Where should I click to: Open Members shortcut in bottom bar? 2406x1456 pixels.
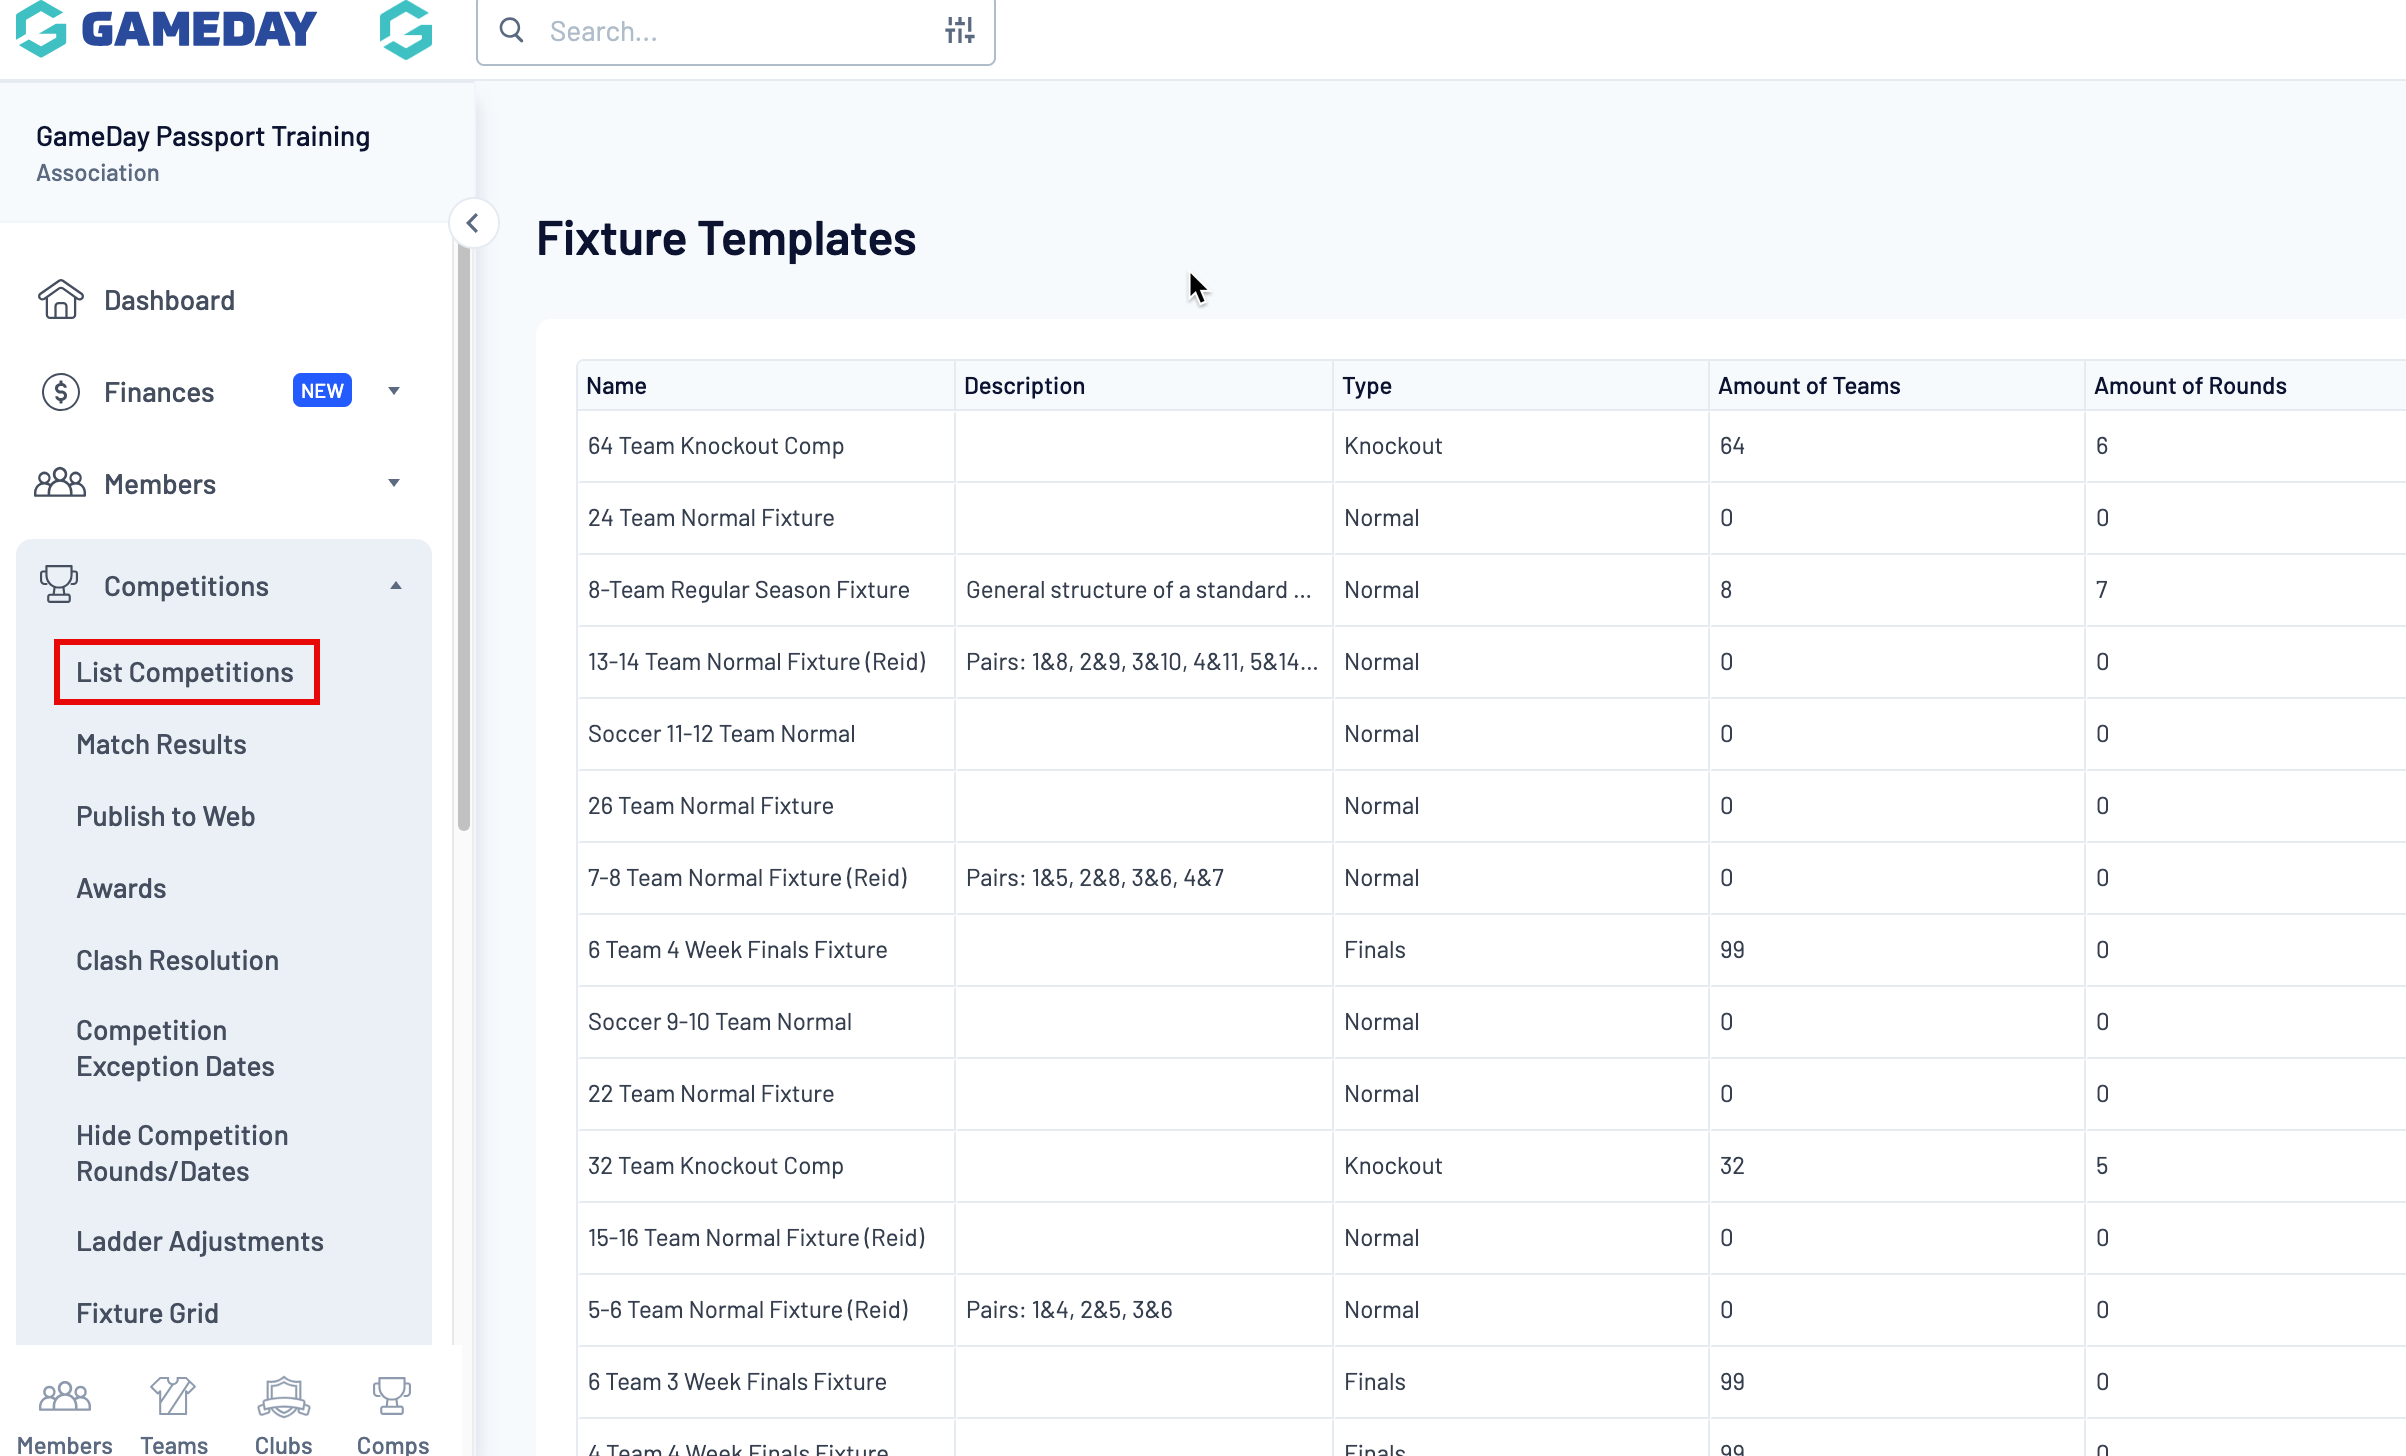click(x=65, y=1415)
